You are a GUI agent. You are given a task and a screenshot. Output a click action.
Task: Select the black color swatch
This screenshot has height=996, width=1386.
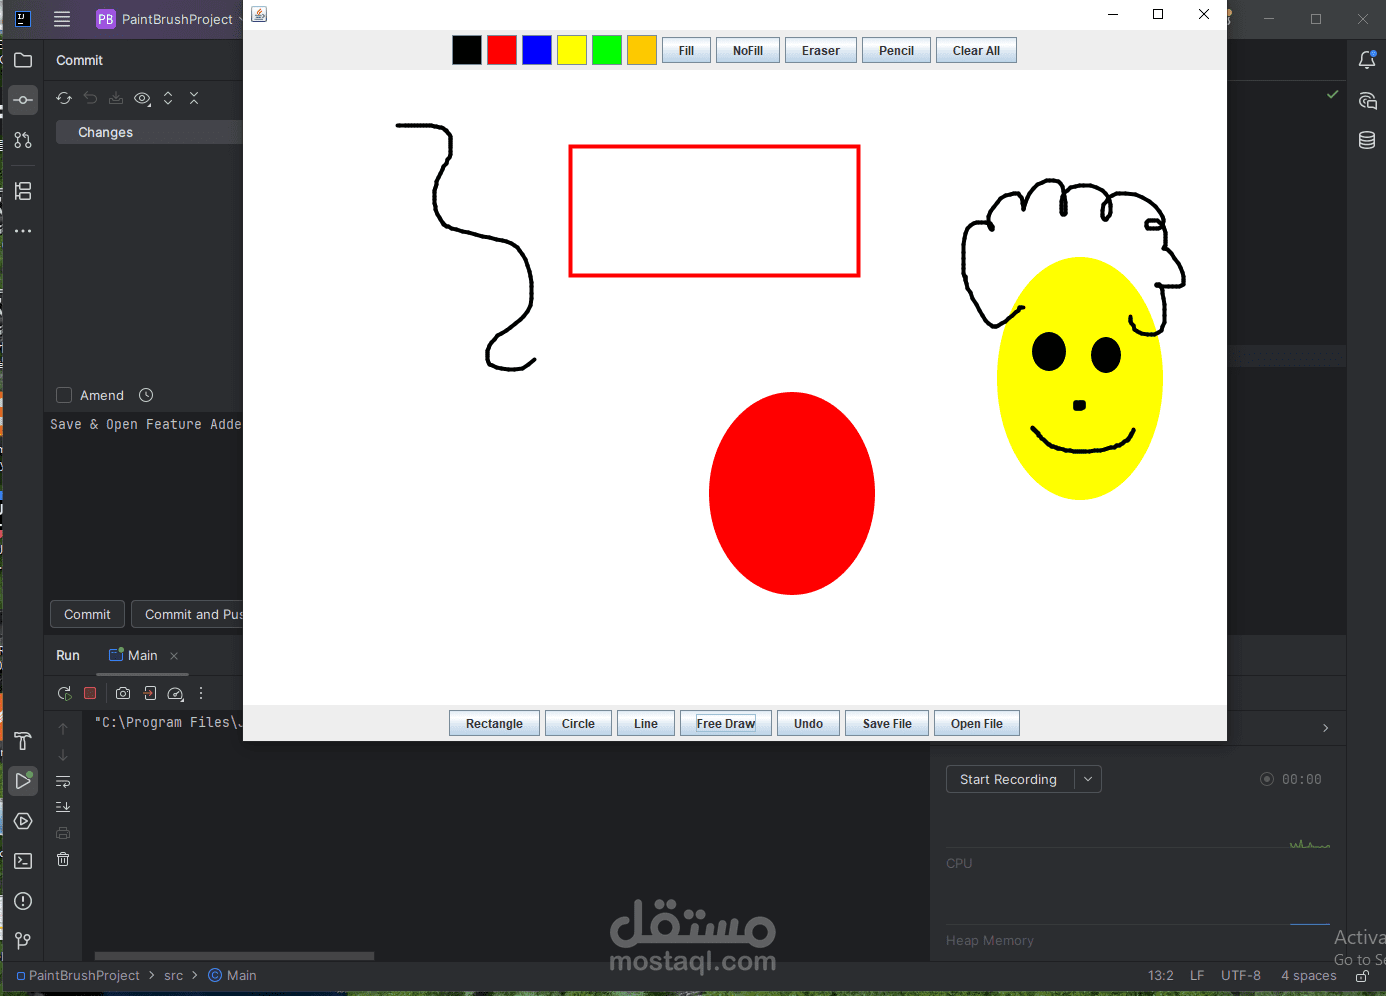pos(467,50)
